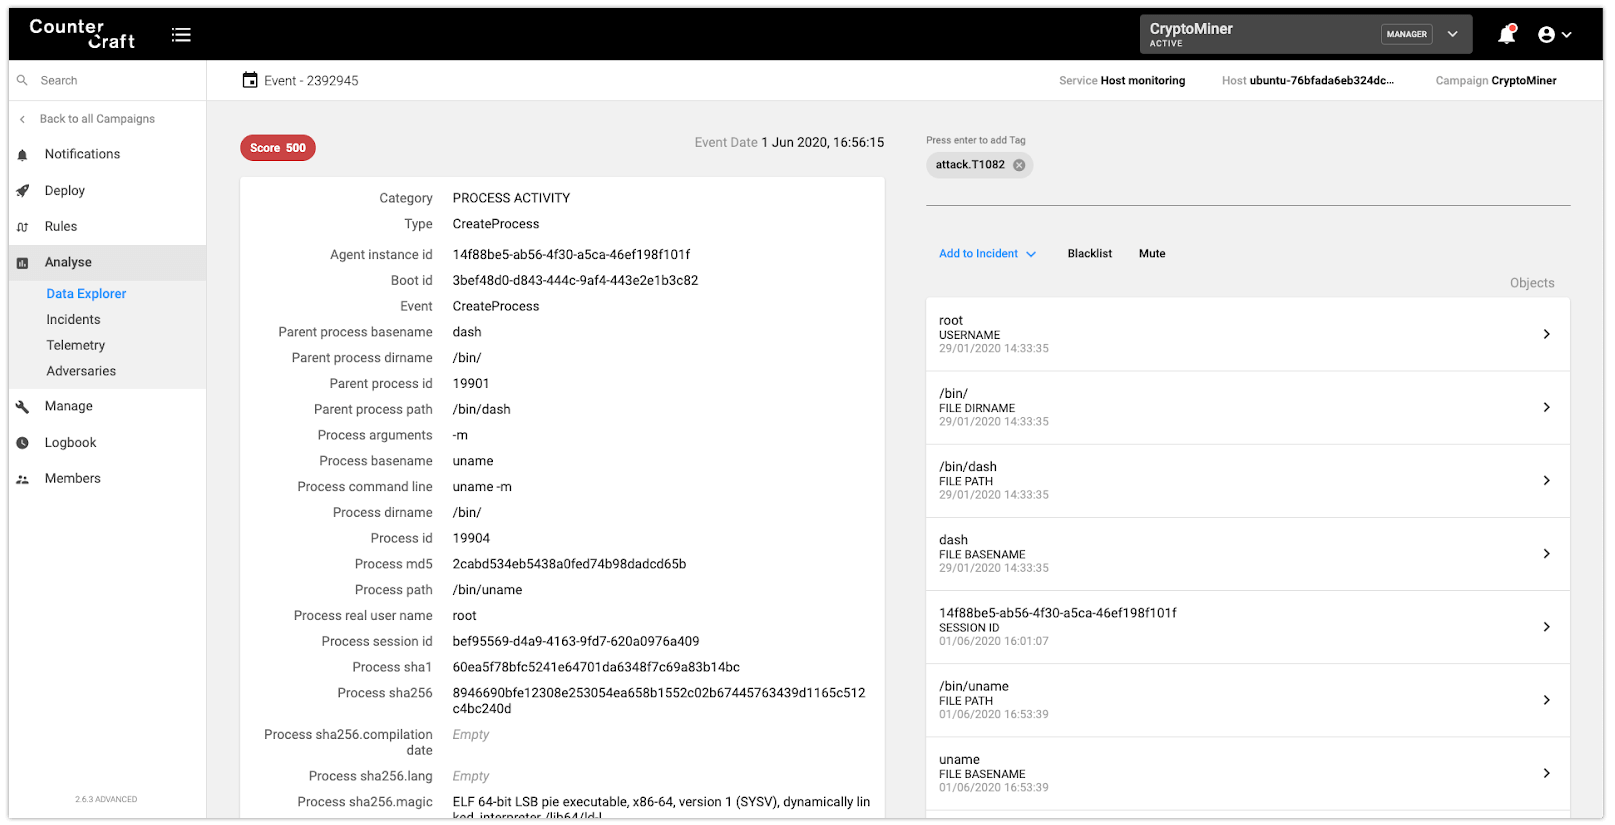Click the Process session id value
The height and width of the screenshot is (825, 1615).
point(576,642)
